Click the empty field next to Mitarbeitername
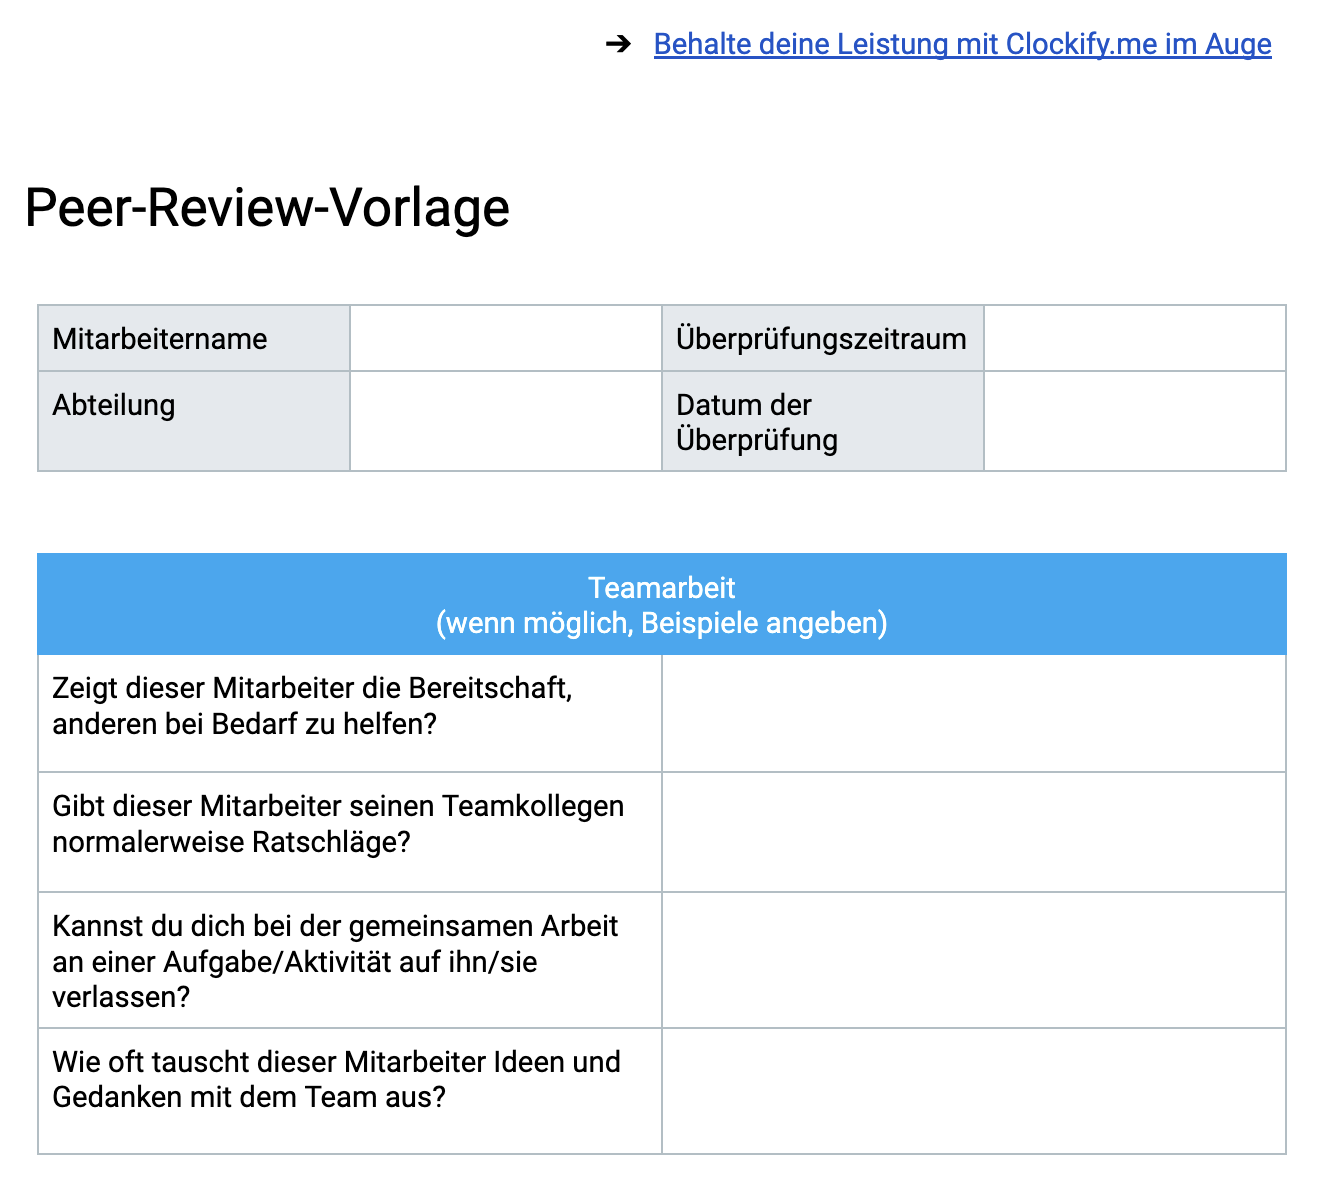1326x1186 pixels. tap(506, 338)
